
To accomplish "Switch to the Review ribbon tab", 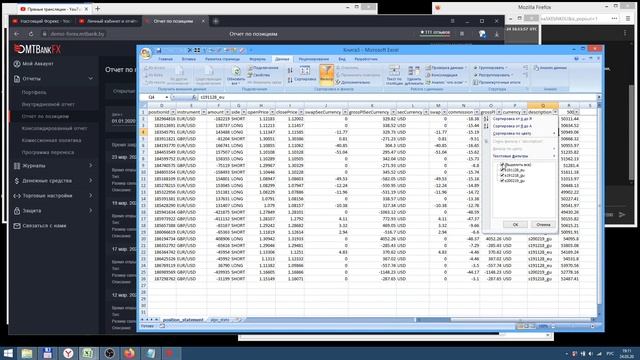I will (313, 59).
